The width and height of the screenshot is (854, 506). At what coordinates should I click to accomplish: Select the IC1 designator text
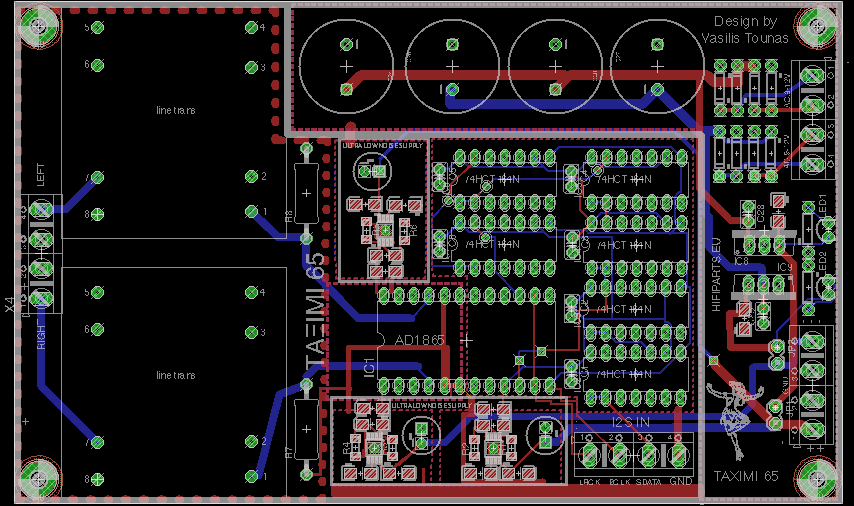369,366
